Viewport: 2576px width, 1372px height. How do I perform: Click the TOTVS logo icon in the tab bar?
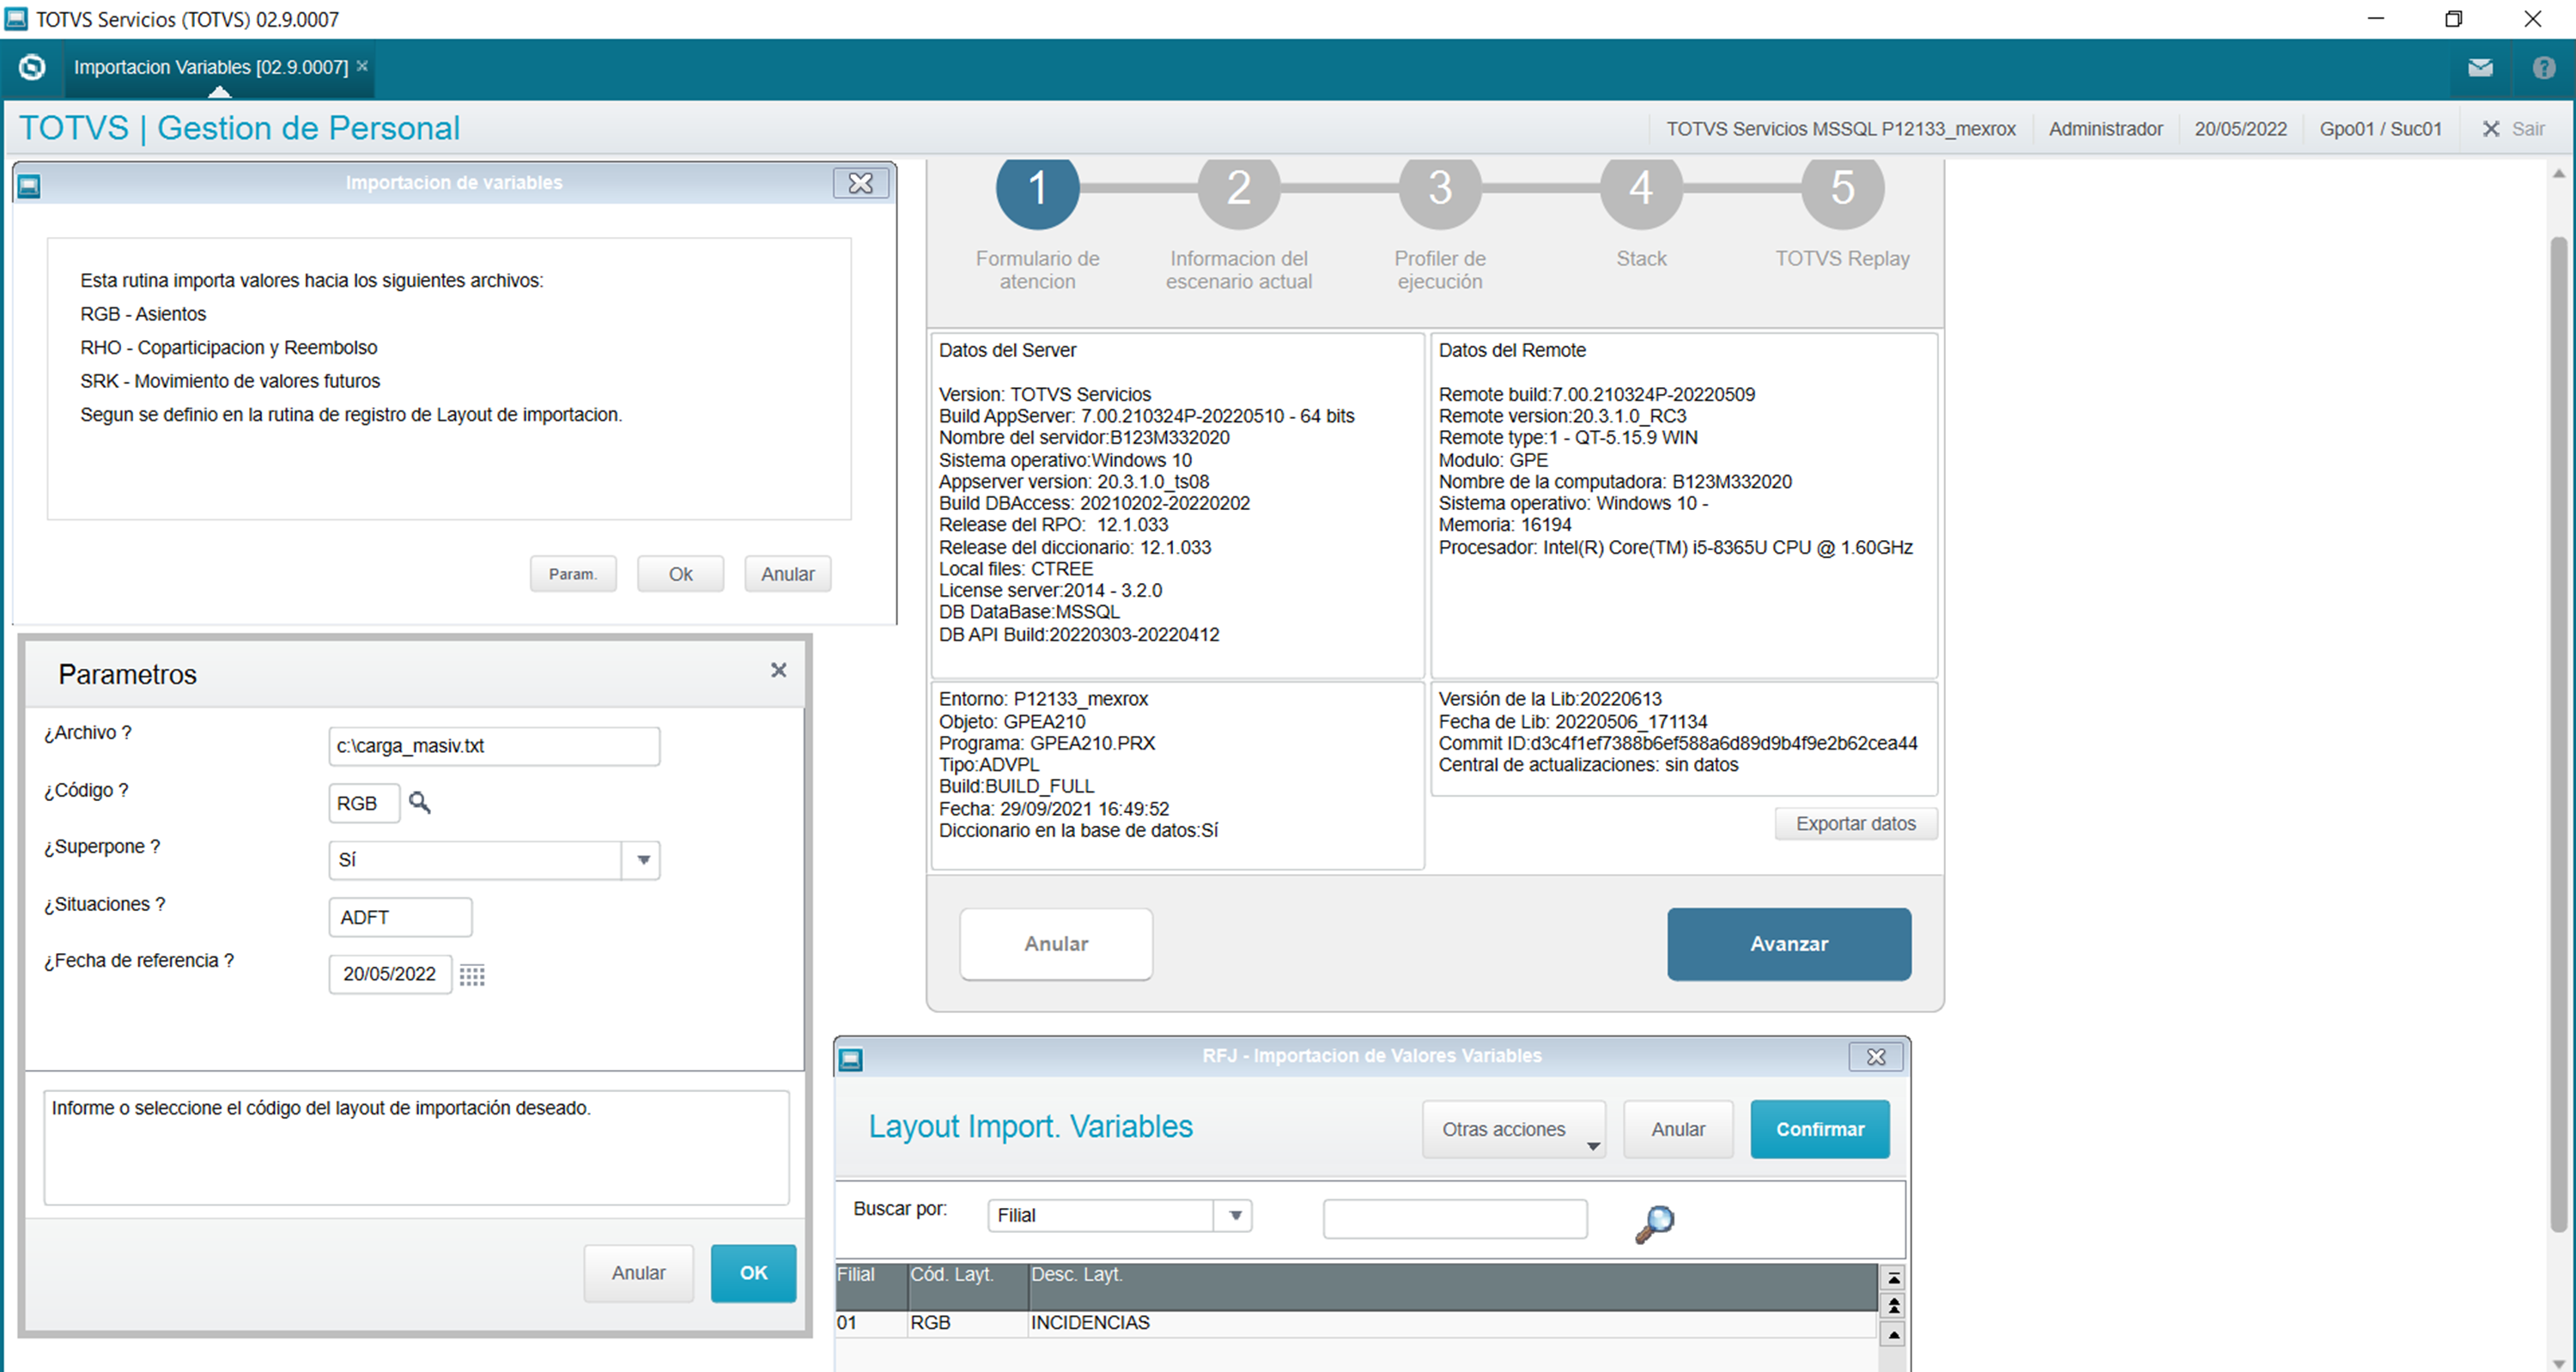click(x=32, y=67)
